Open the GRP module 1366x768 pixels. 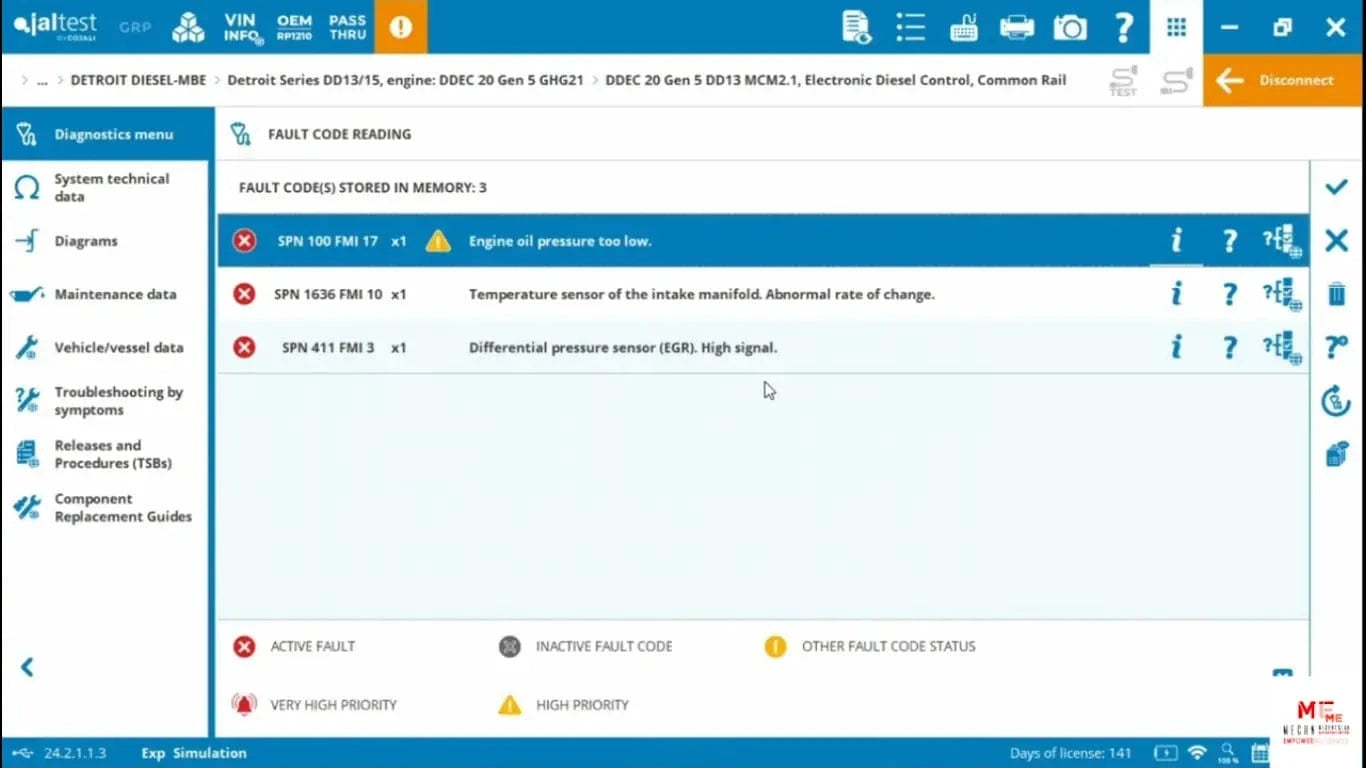[135, 27]
